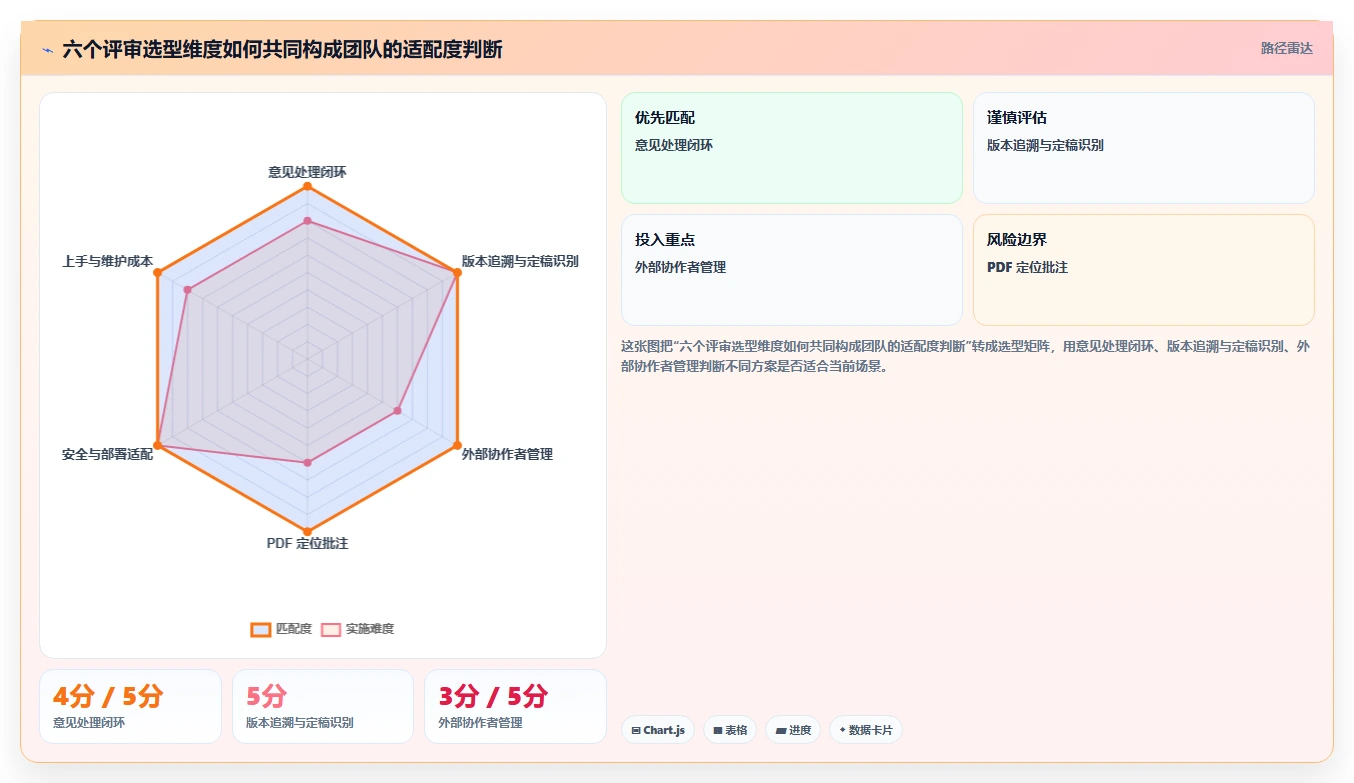Viewport: 1354px width, 783px height.
Task: Click the pink 实施难度 point on 外部协作者管理 axis
Action: point(397,410)
